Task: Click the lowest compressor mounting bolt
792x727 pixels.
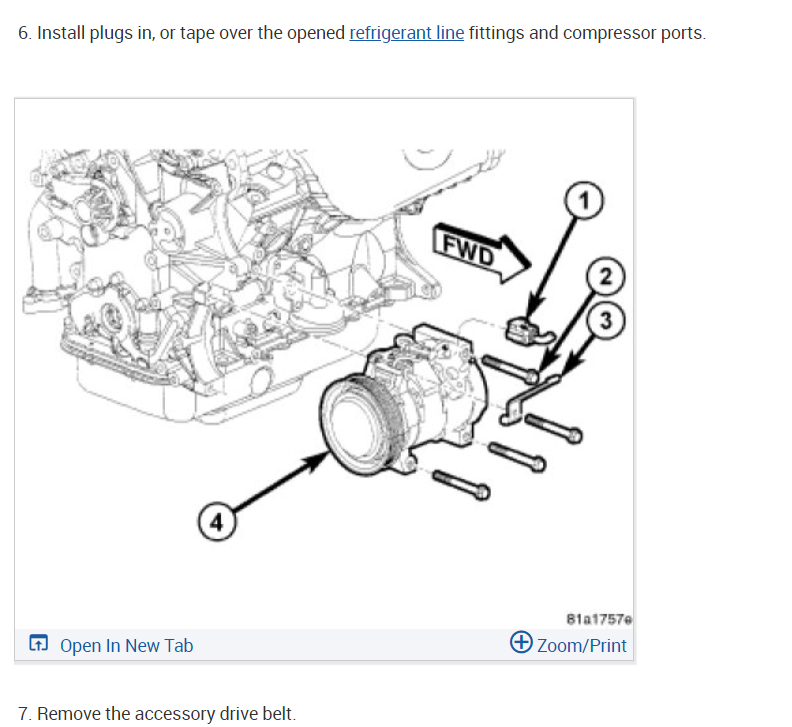Action: tap(461, 484)
